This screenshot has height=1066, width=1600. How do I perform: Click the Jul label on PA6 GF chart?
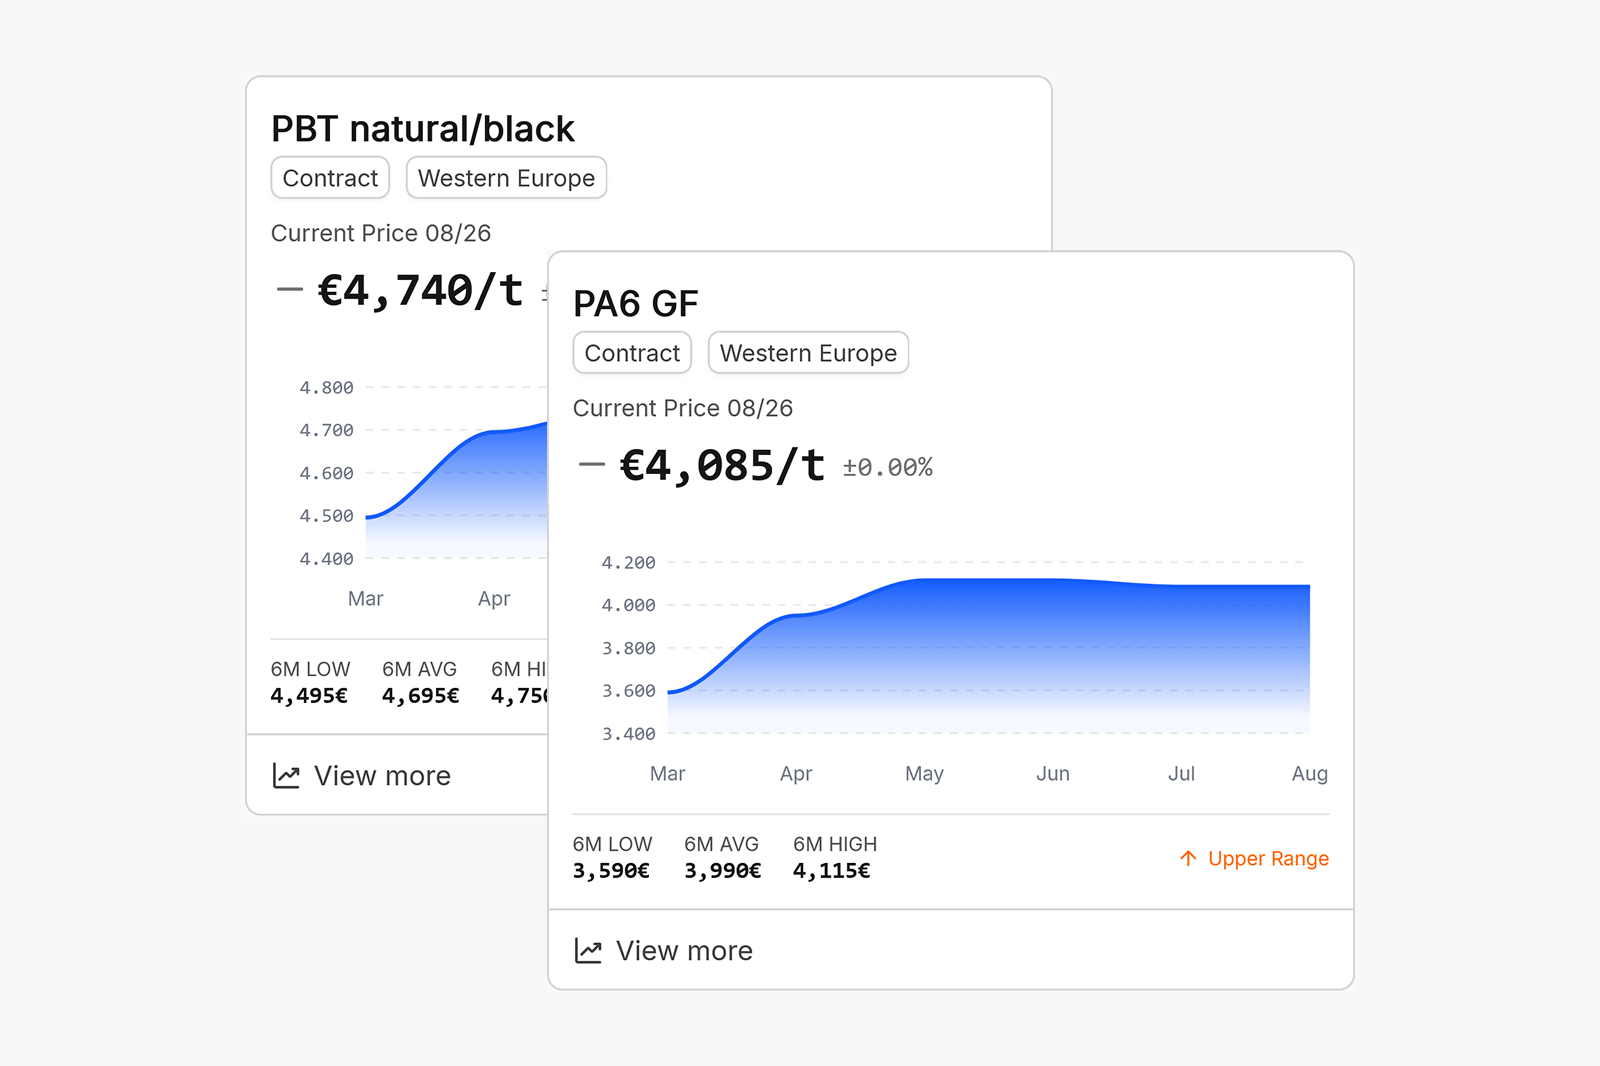coord(1181,774)
